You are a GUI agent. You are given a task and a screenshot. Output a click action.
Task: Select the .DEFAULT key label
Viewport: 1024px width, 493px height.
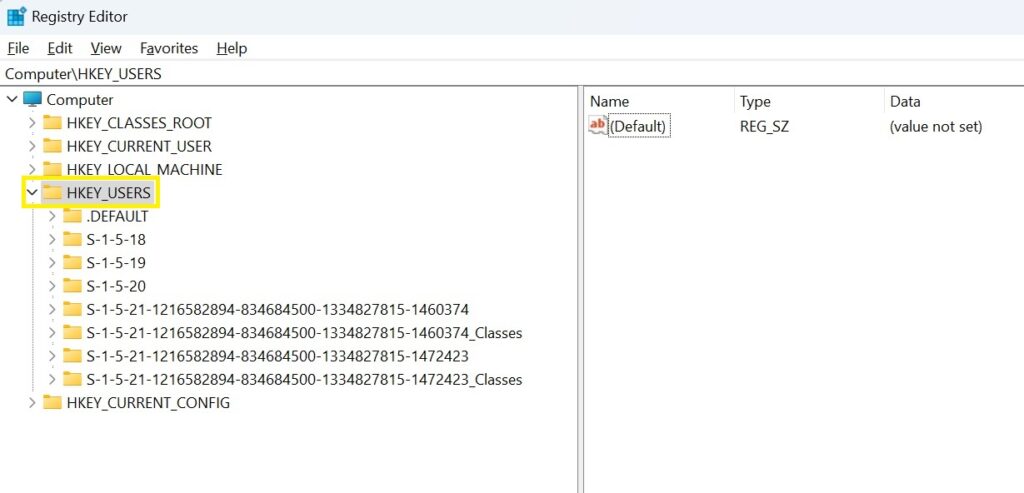pos(117,216)
